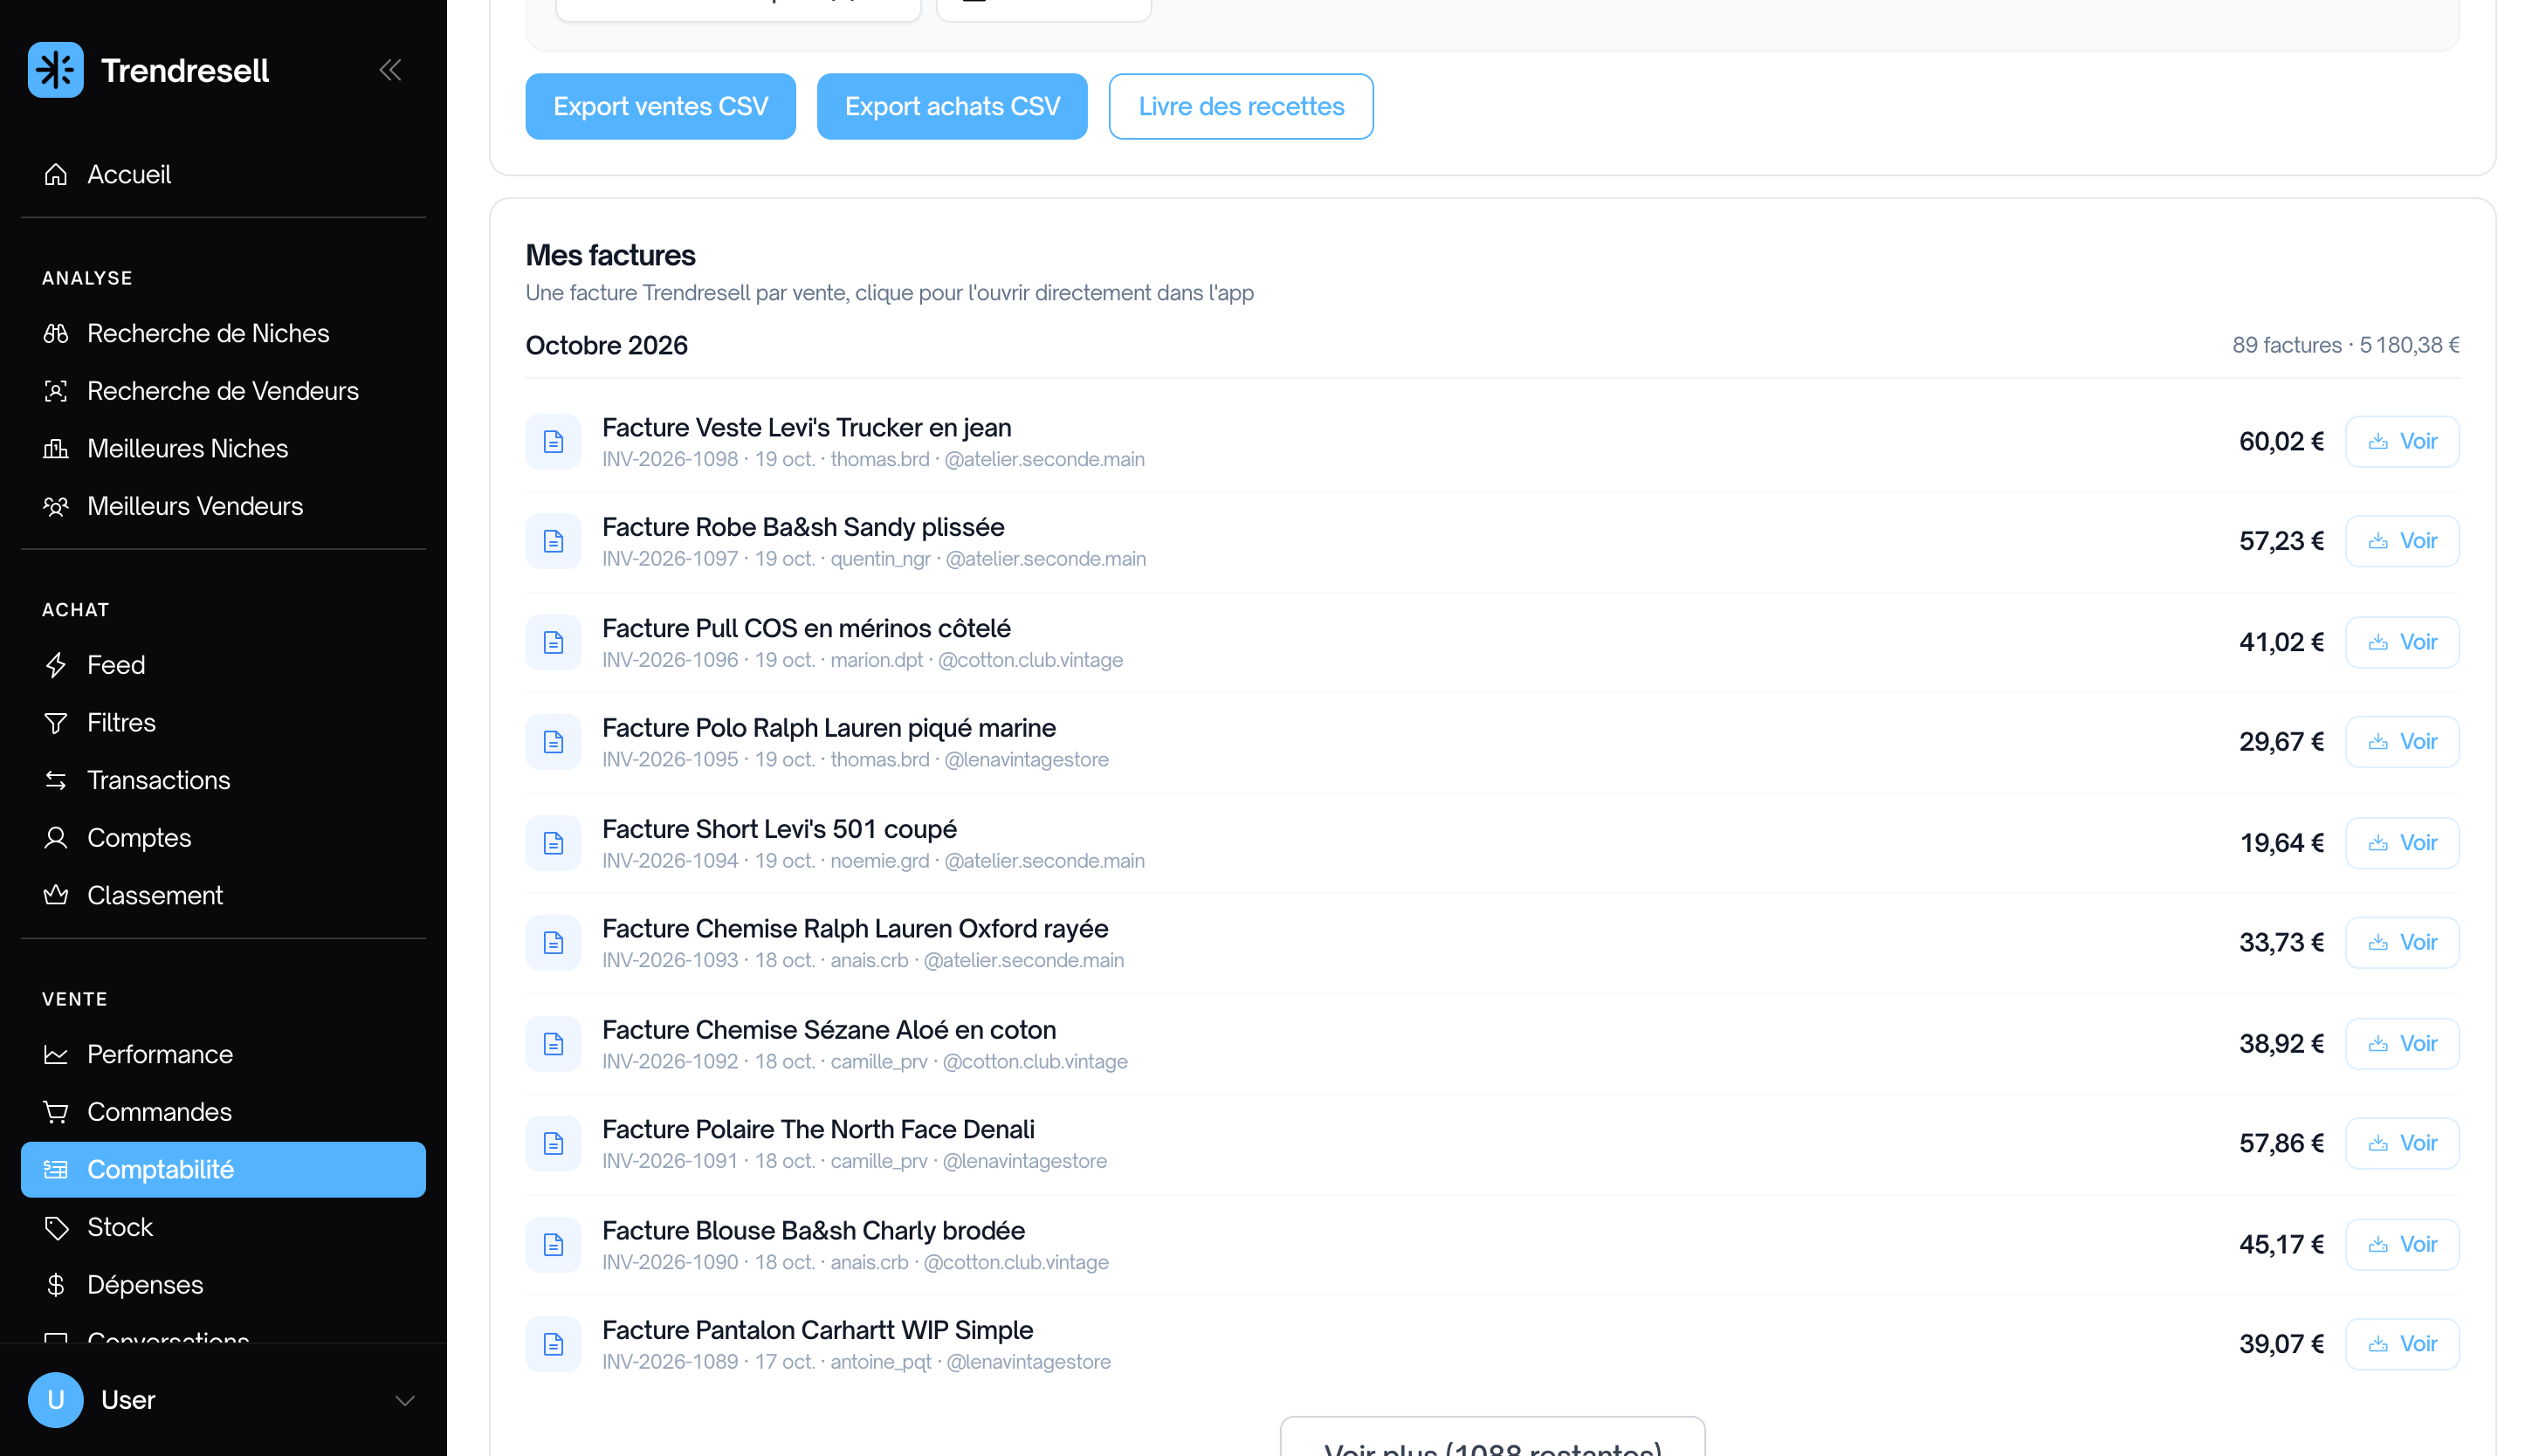Click the Filtres funnel icon
2539x1456 pixels.
tap(56, 723)
